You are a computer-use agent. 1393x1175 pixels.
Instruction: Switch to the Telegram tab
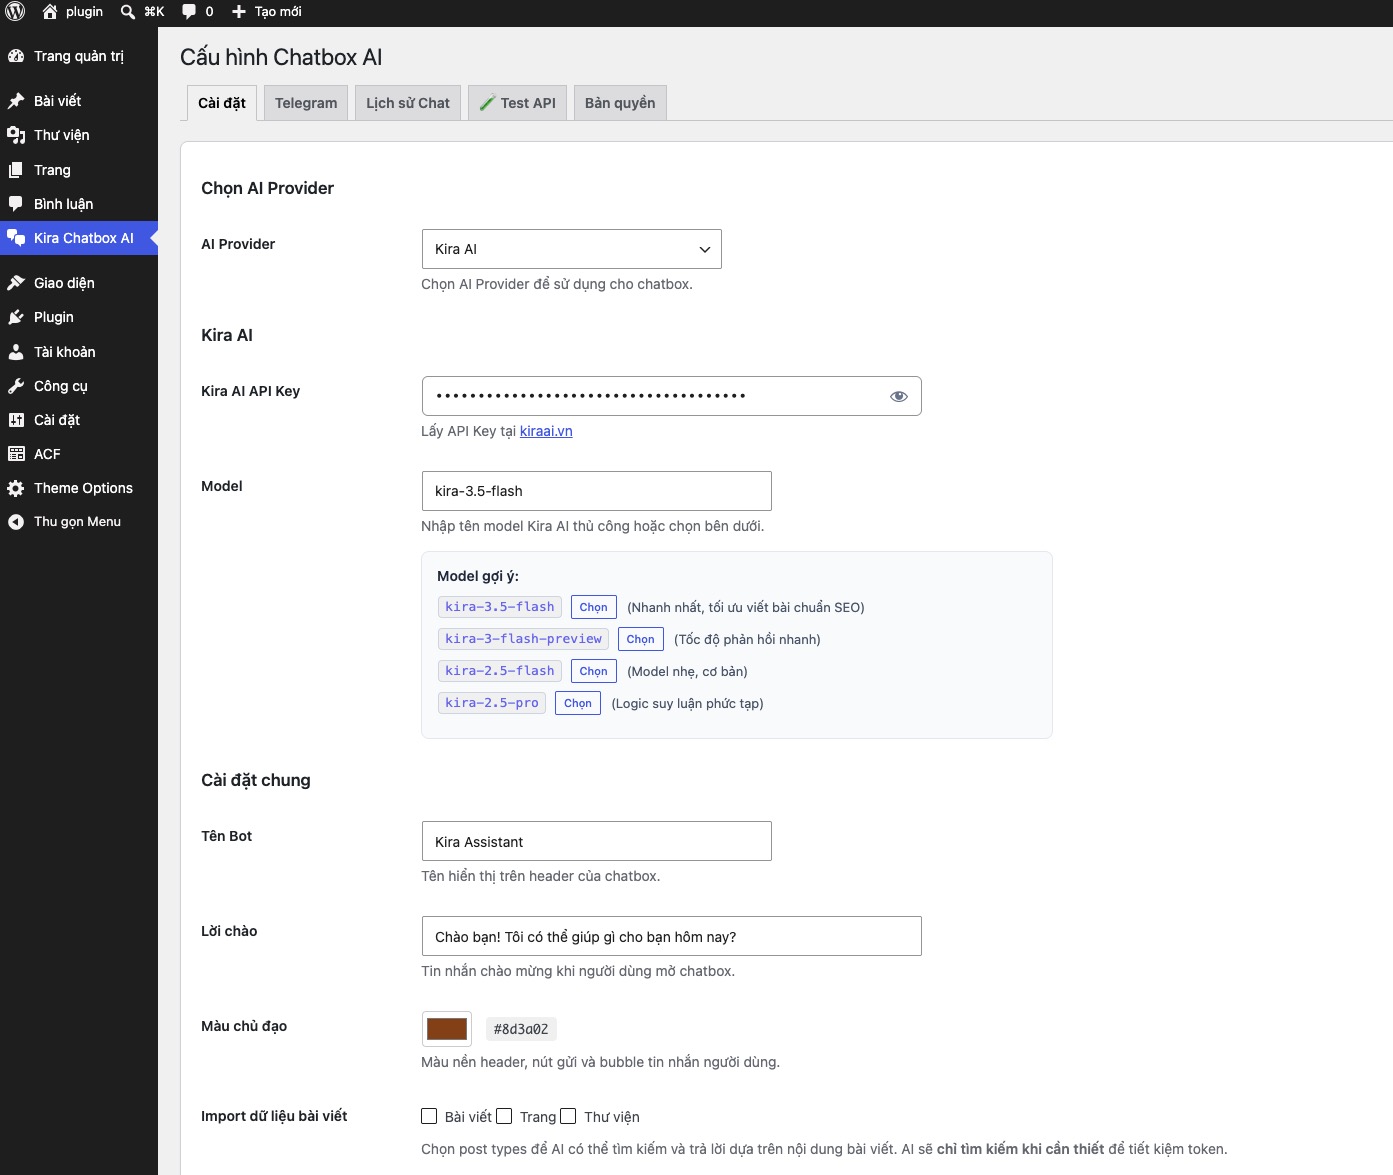click(306, 103)
